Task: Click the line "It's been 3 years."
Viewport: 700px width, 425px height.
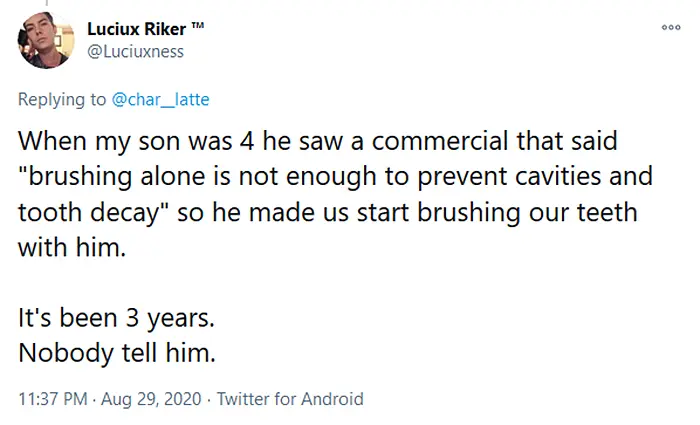Action: click(x=116, y=321)
